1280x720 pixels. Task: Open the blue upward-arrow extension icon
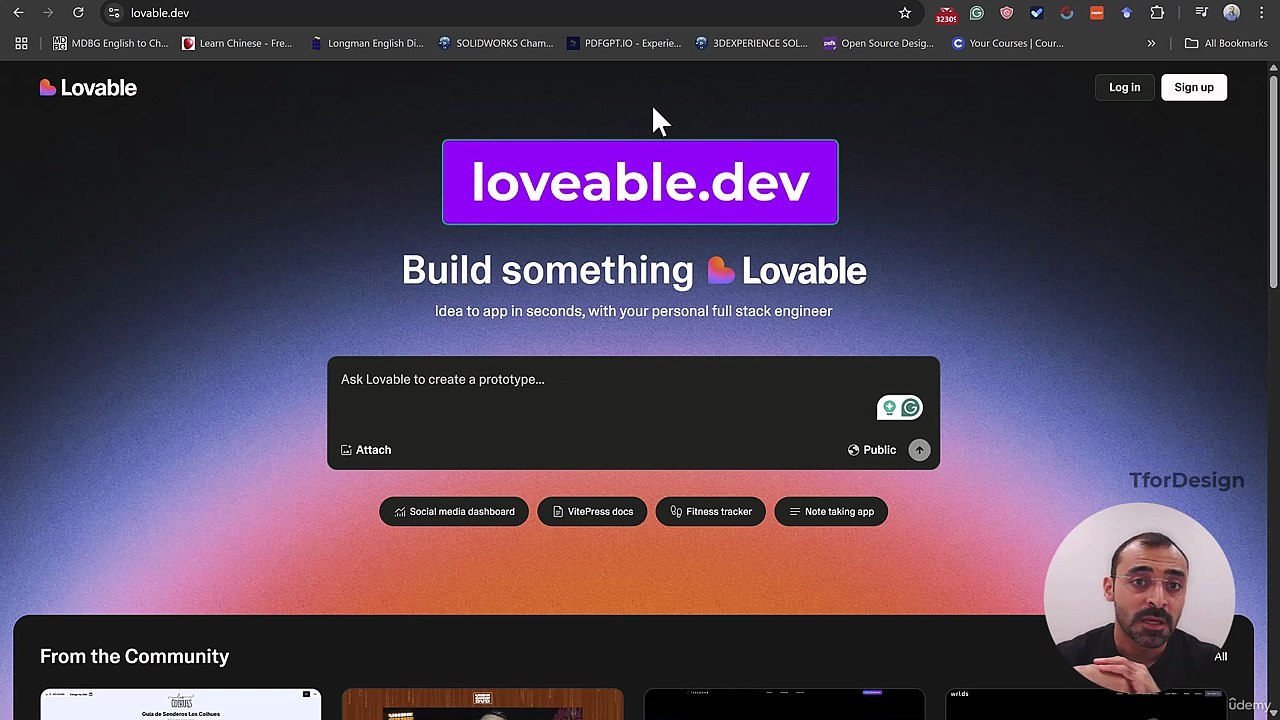pyautogui.click(x=1127, y=13)
